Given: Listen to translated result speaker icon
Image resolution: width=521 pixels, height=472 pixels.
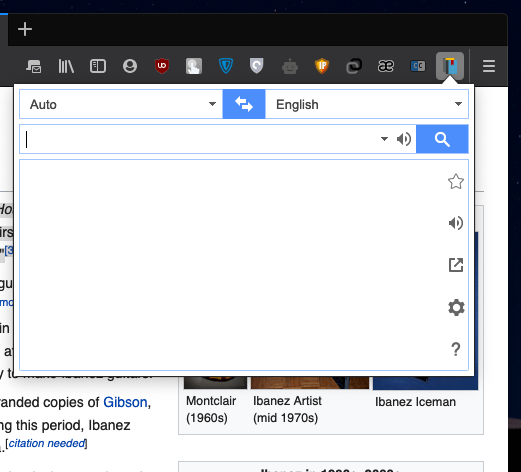Looking at the screenshot, I should [456, 223].
